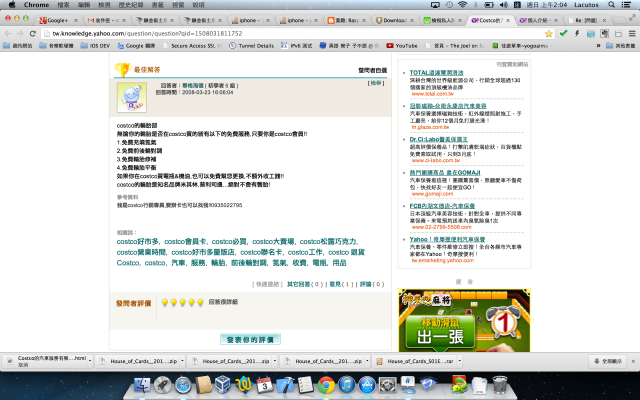This screenshot has height=400, width=640.
Task: Open Contacts address book in the Dock
Action: tap(203, 384)
